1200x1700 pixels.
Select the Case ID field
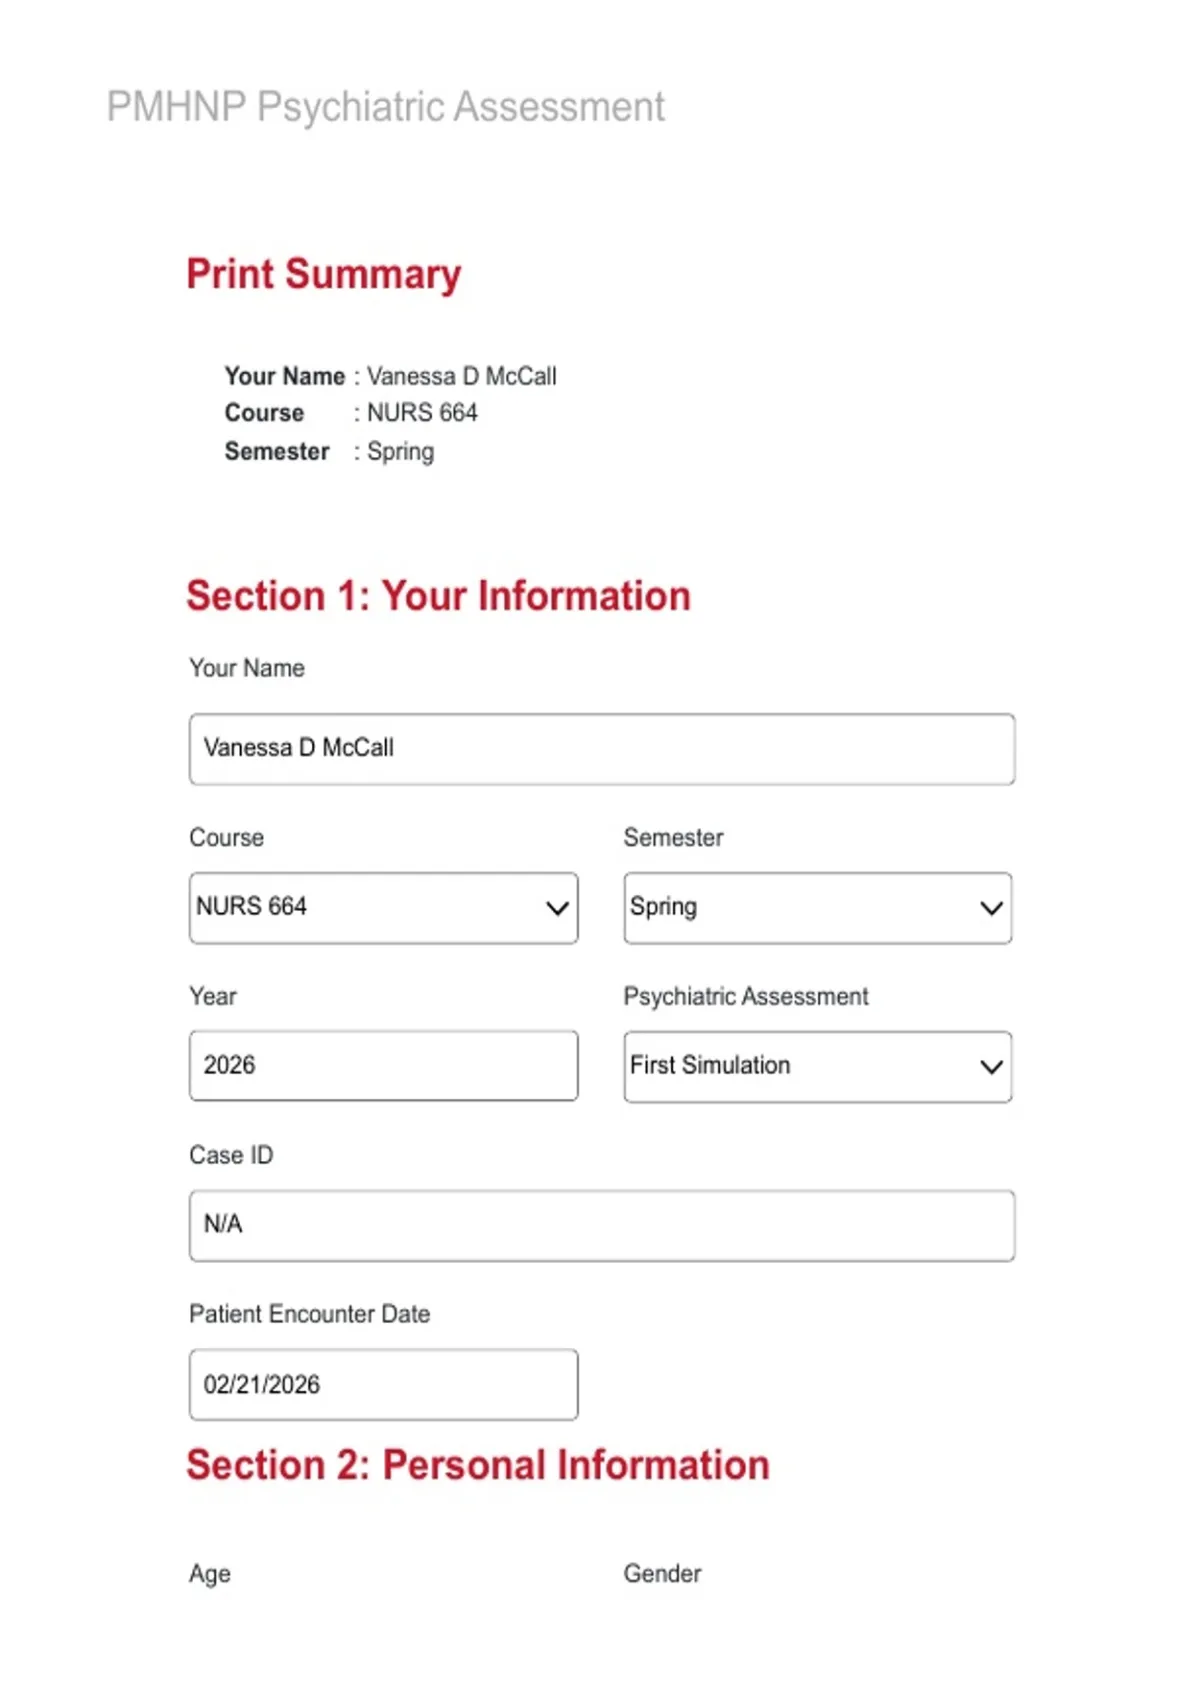click(602, 1225)
